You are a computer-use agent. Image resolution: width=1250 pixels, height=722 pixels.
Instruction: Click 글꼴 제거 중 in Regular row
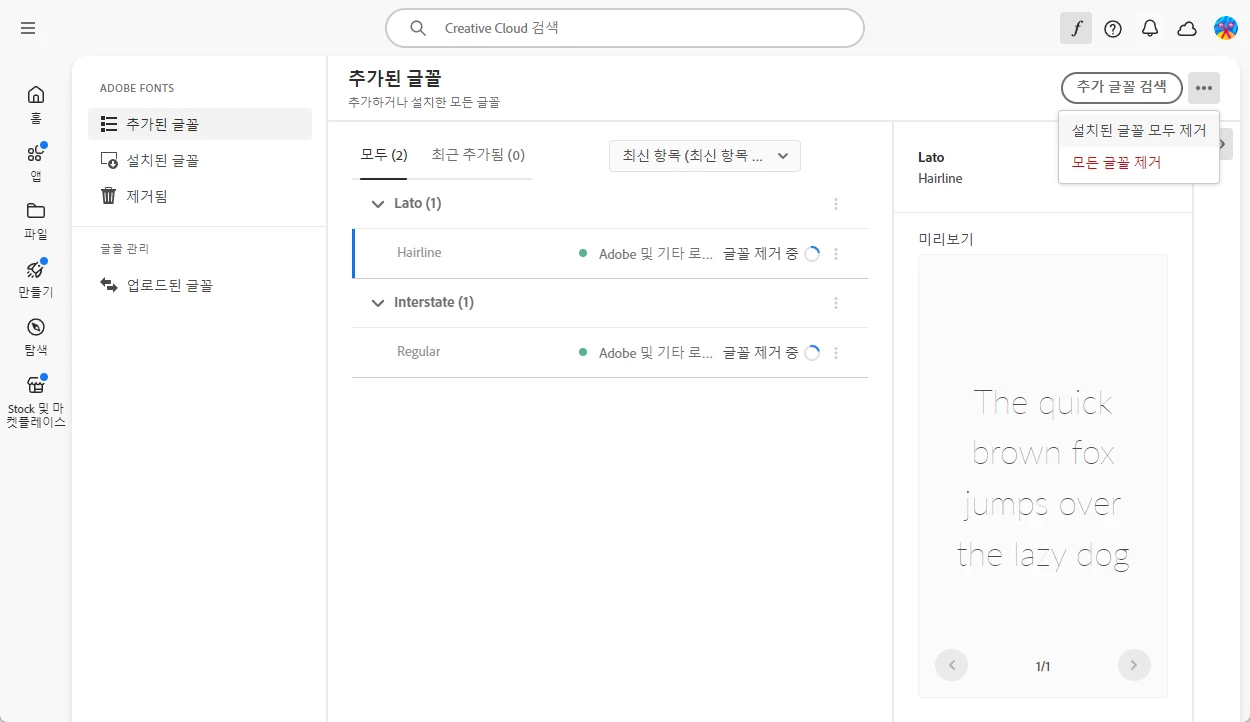(x=760, y=353)
